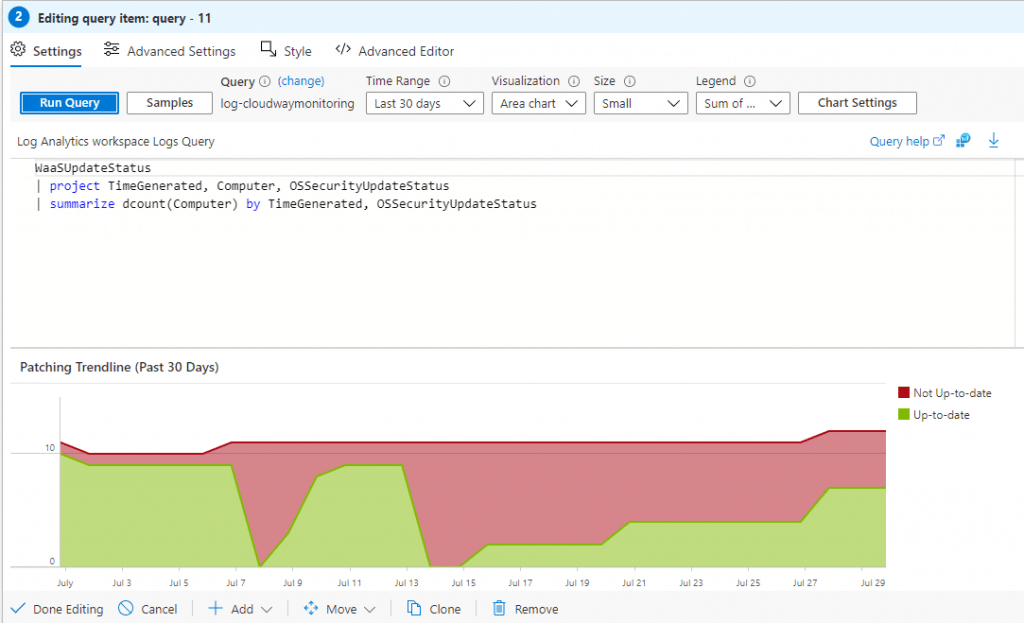Click the external link icon beside Query help
The width and height of the screenshot is (1024, 623).
(939, 140)
